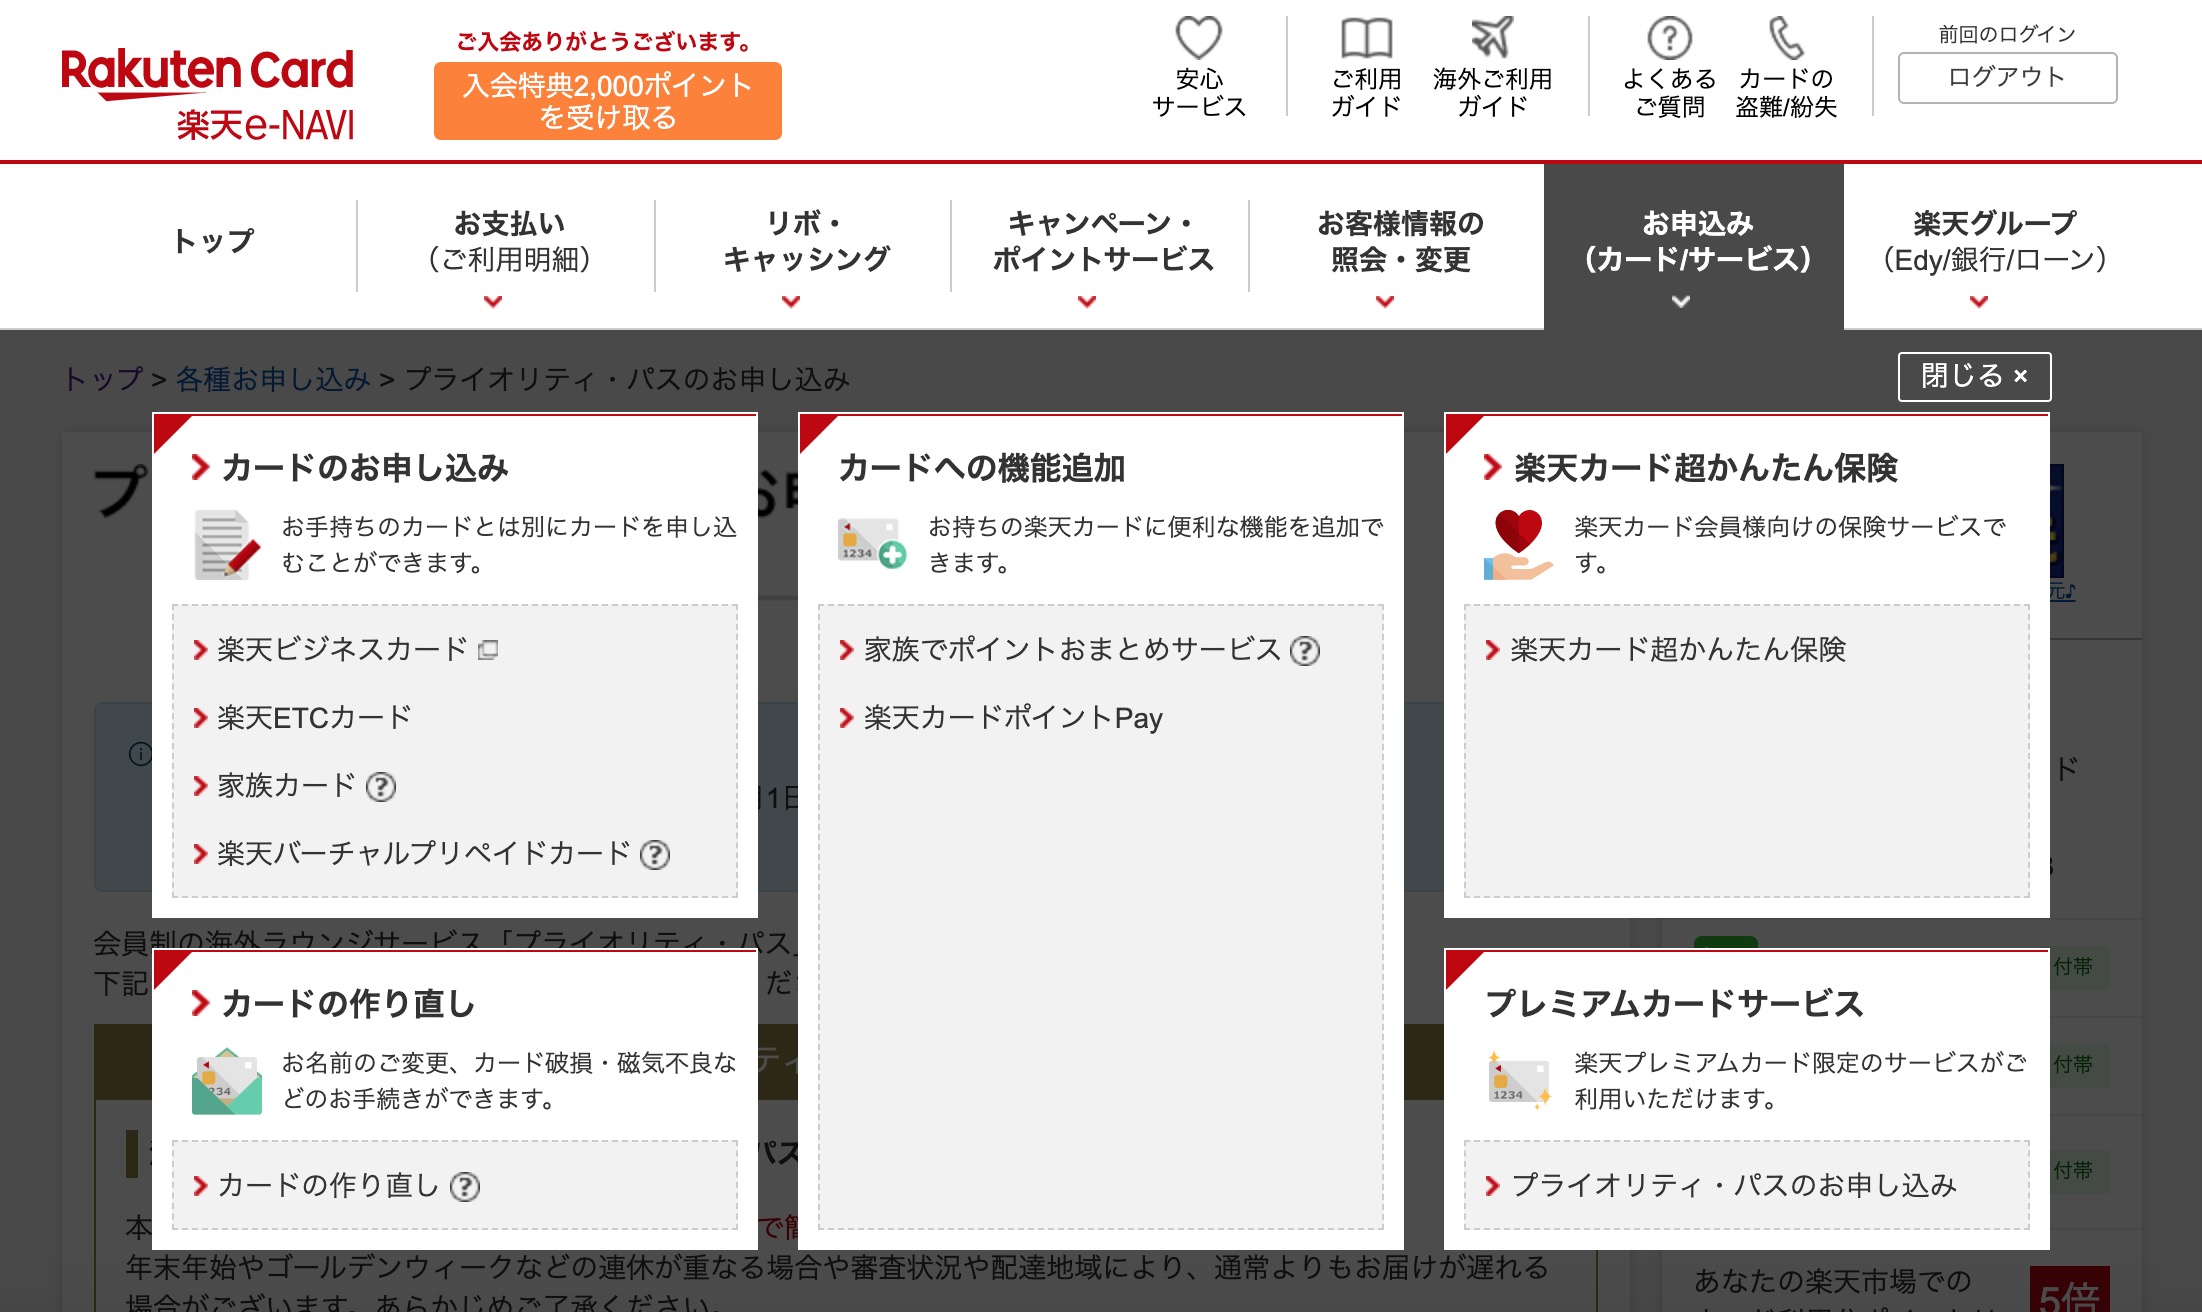Open 楽天ビジネスカード link
This screenshot has width=2202, height=1312.
[343, 650]
